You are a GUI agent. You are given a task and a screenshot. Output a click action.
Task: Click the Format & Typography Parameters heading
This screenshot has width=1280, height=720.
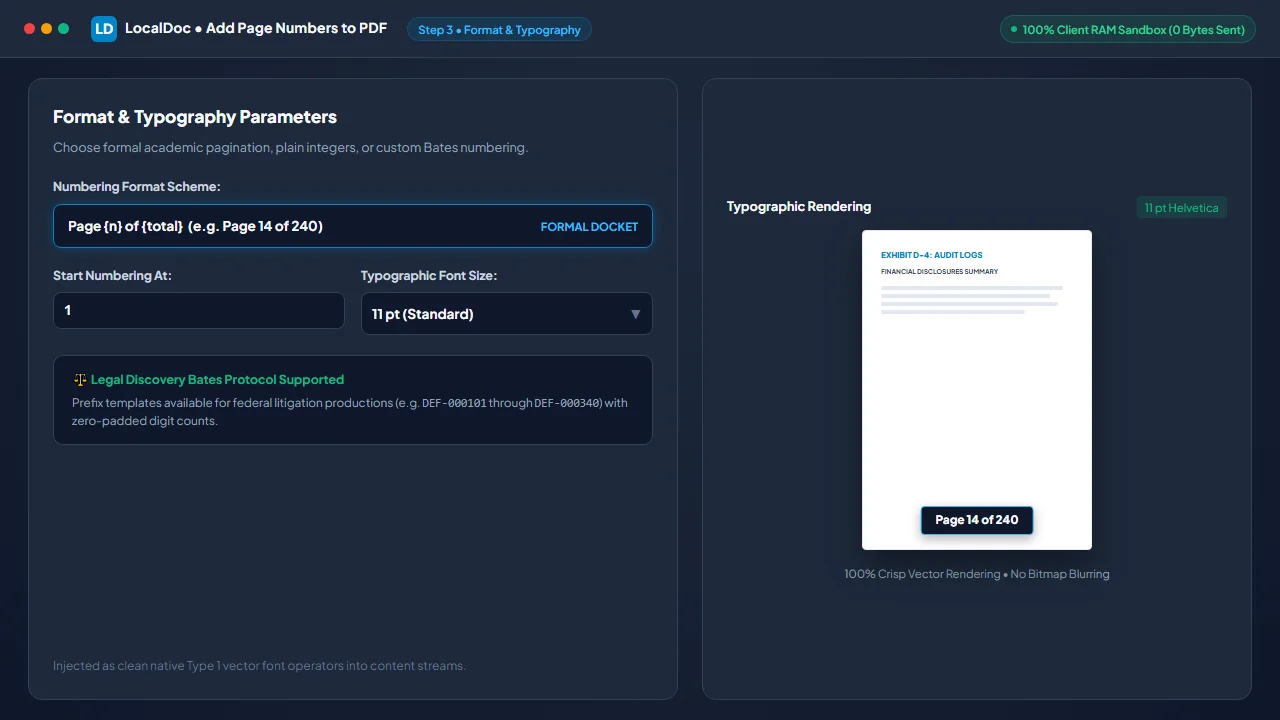195,117
